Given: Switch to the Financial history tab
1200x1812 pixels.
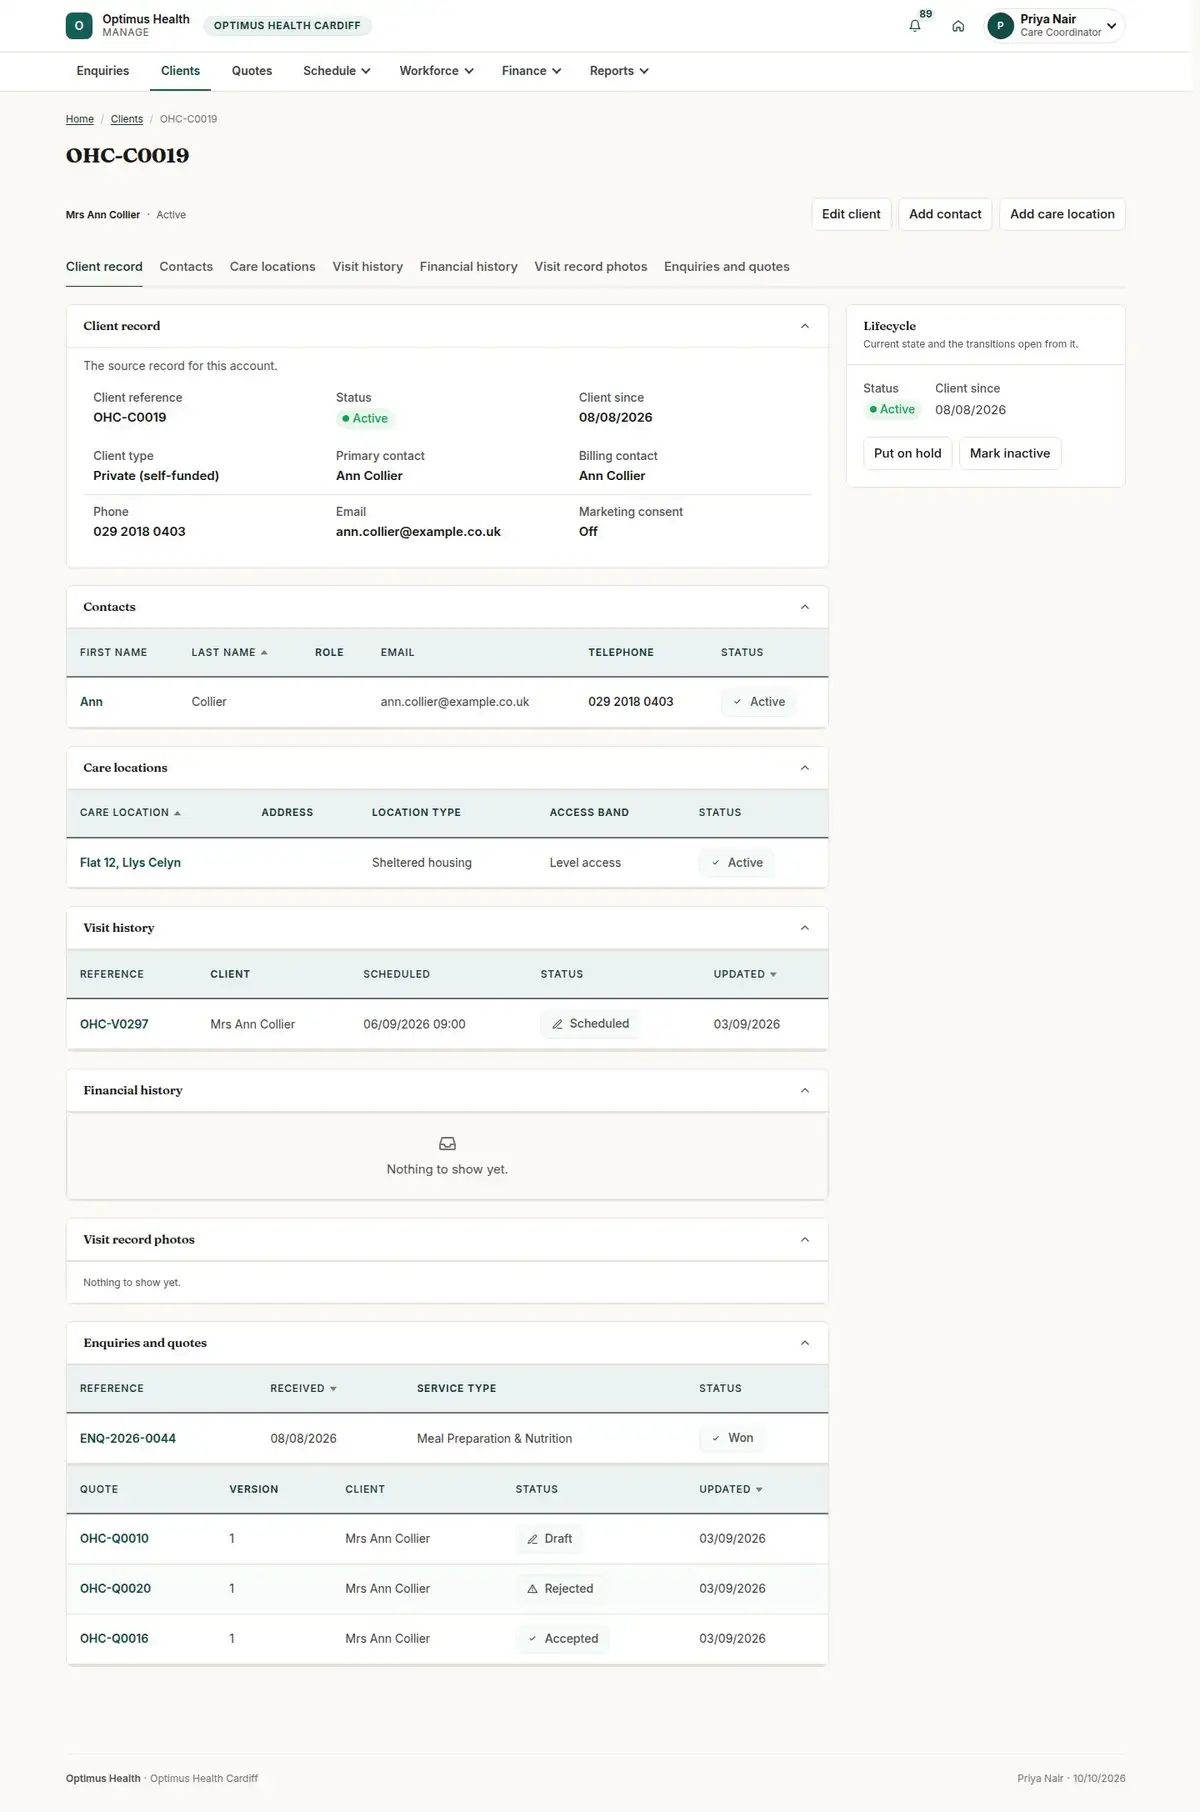Looking at the screenshot, I should point(469,267).
